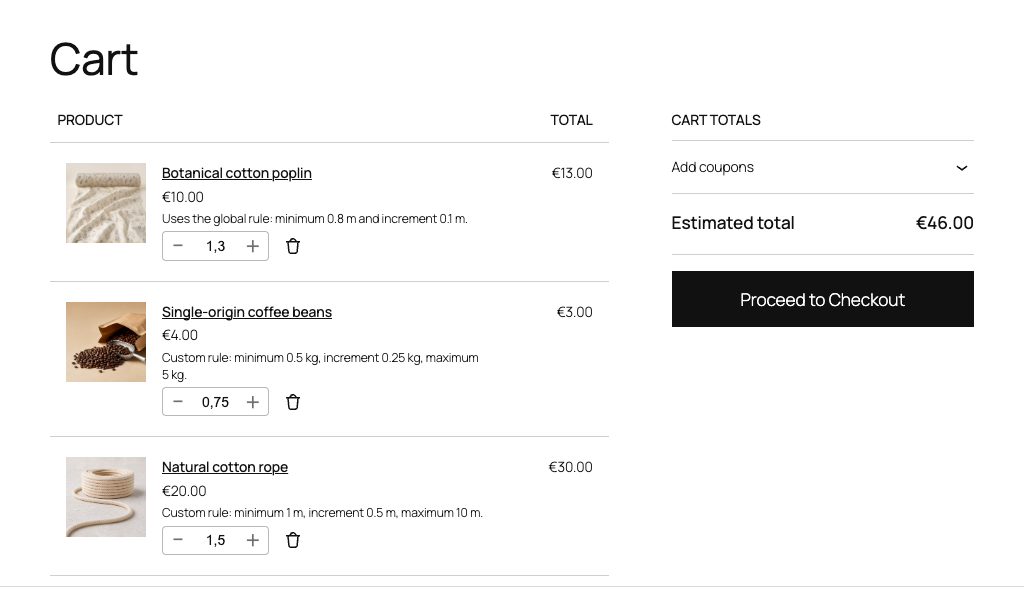This screenshot has height=600, width=1024.
Task: Click the €4.00 coffee unit price
Action: click(180, 335)
